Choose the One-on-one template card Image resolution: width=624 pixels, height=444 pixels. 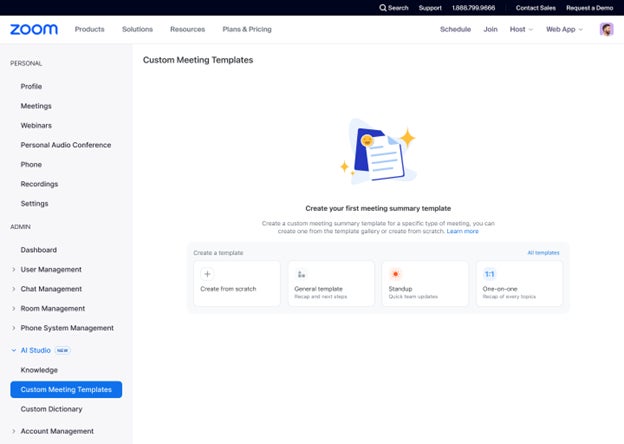(x=519, y=283)
